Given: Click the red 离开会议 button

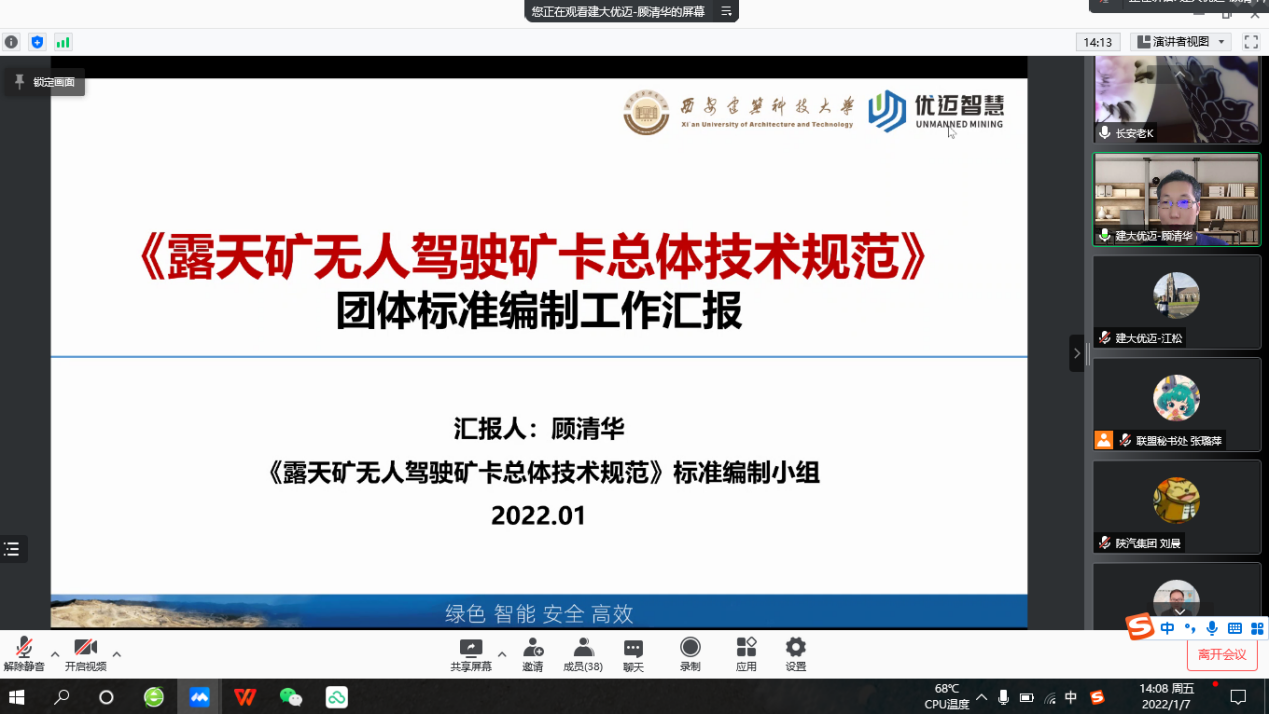Looking at the screenshot, I should point(1222,655).
